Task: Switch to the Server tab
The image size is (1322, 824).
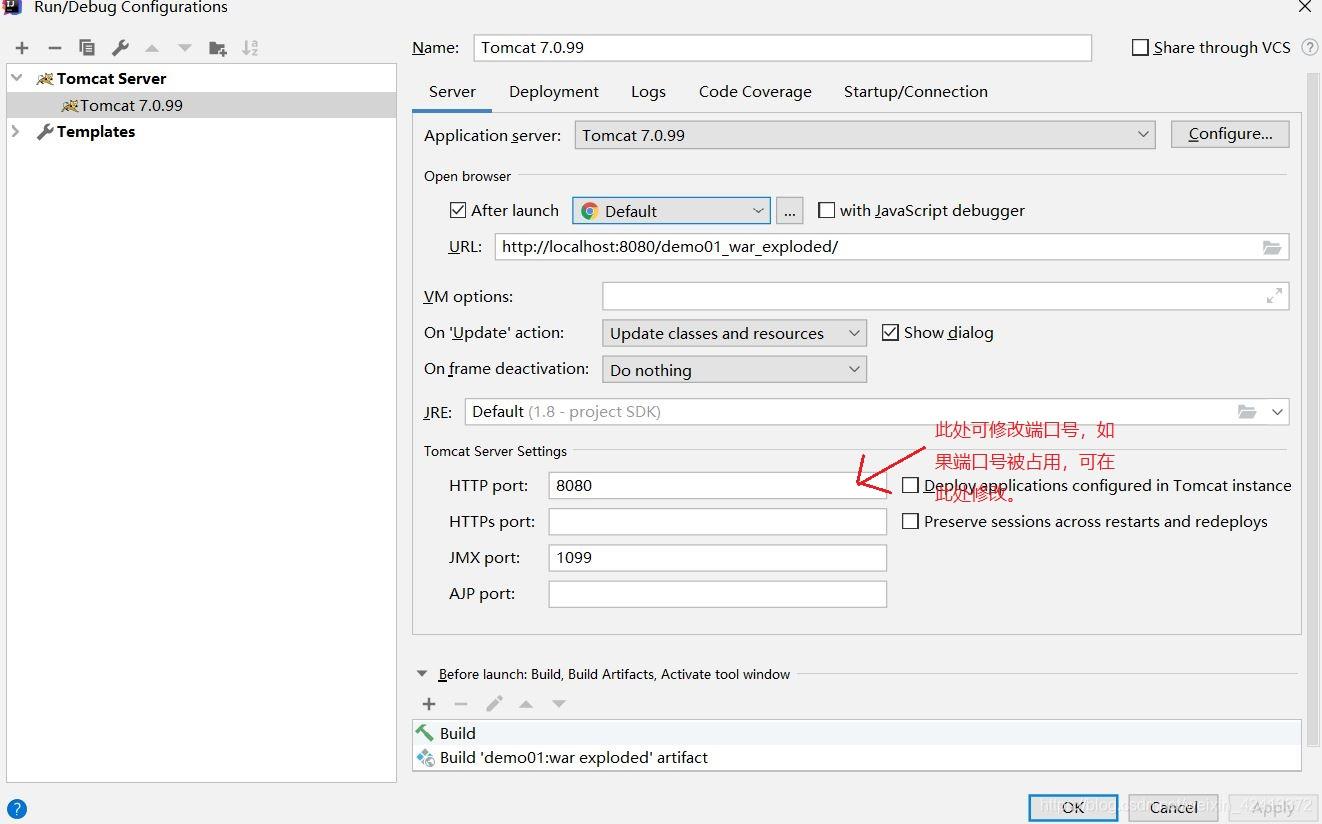Action: tap(452, 92)
